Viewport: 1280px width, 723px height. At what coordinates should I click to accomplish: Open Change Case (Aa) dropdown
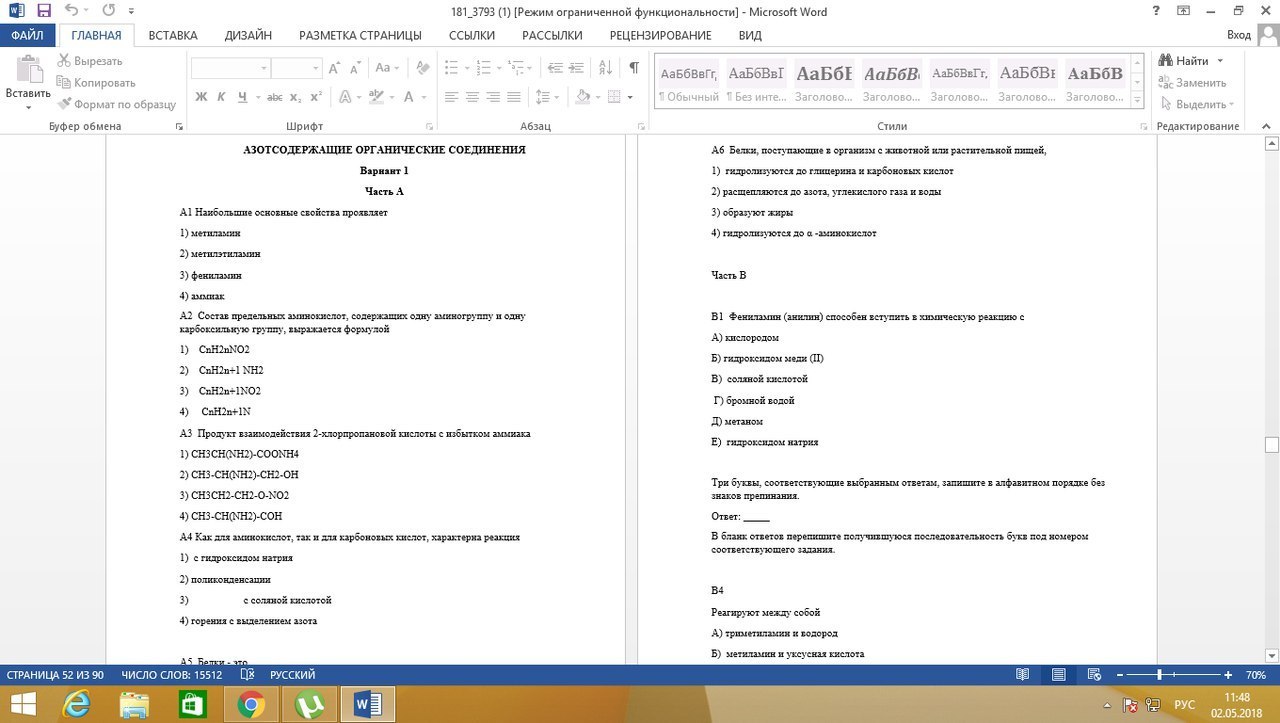tap(385, 68)
